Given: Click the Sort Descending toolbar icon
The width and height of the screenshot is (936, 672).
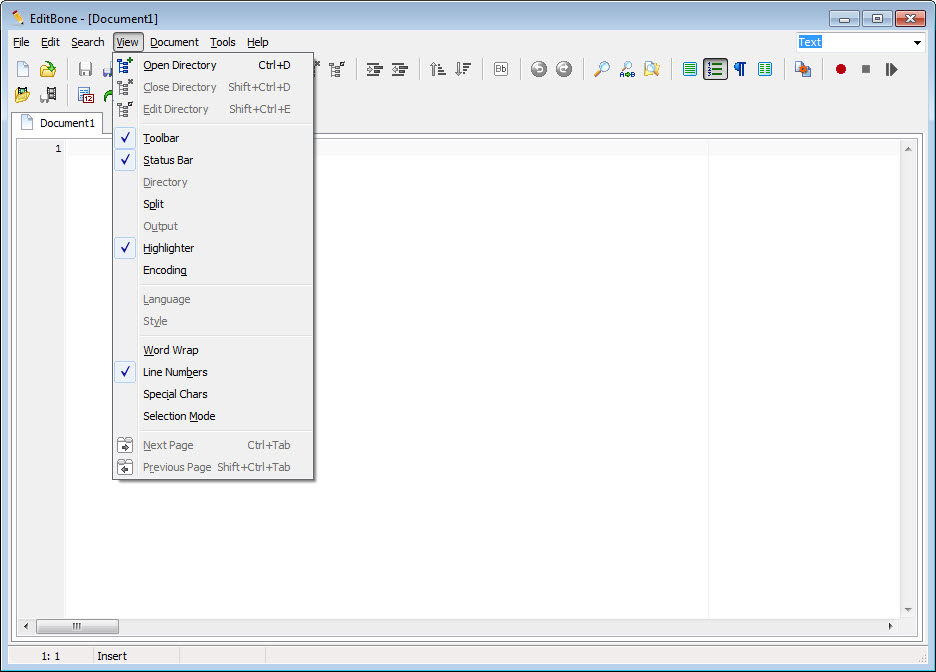Looking at the screenshot, I should tap(463, 69).
